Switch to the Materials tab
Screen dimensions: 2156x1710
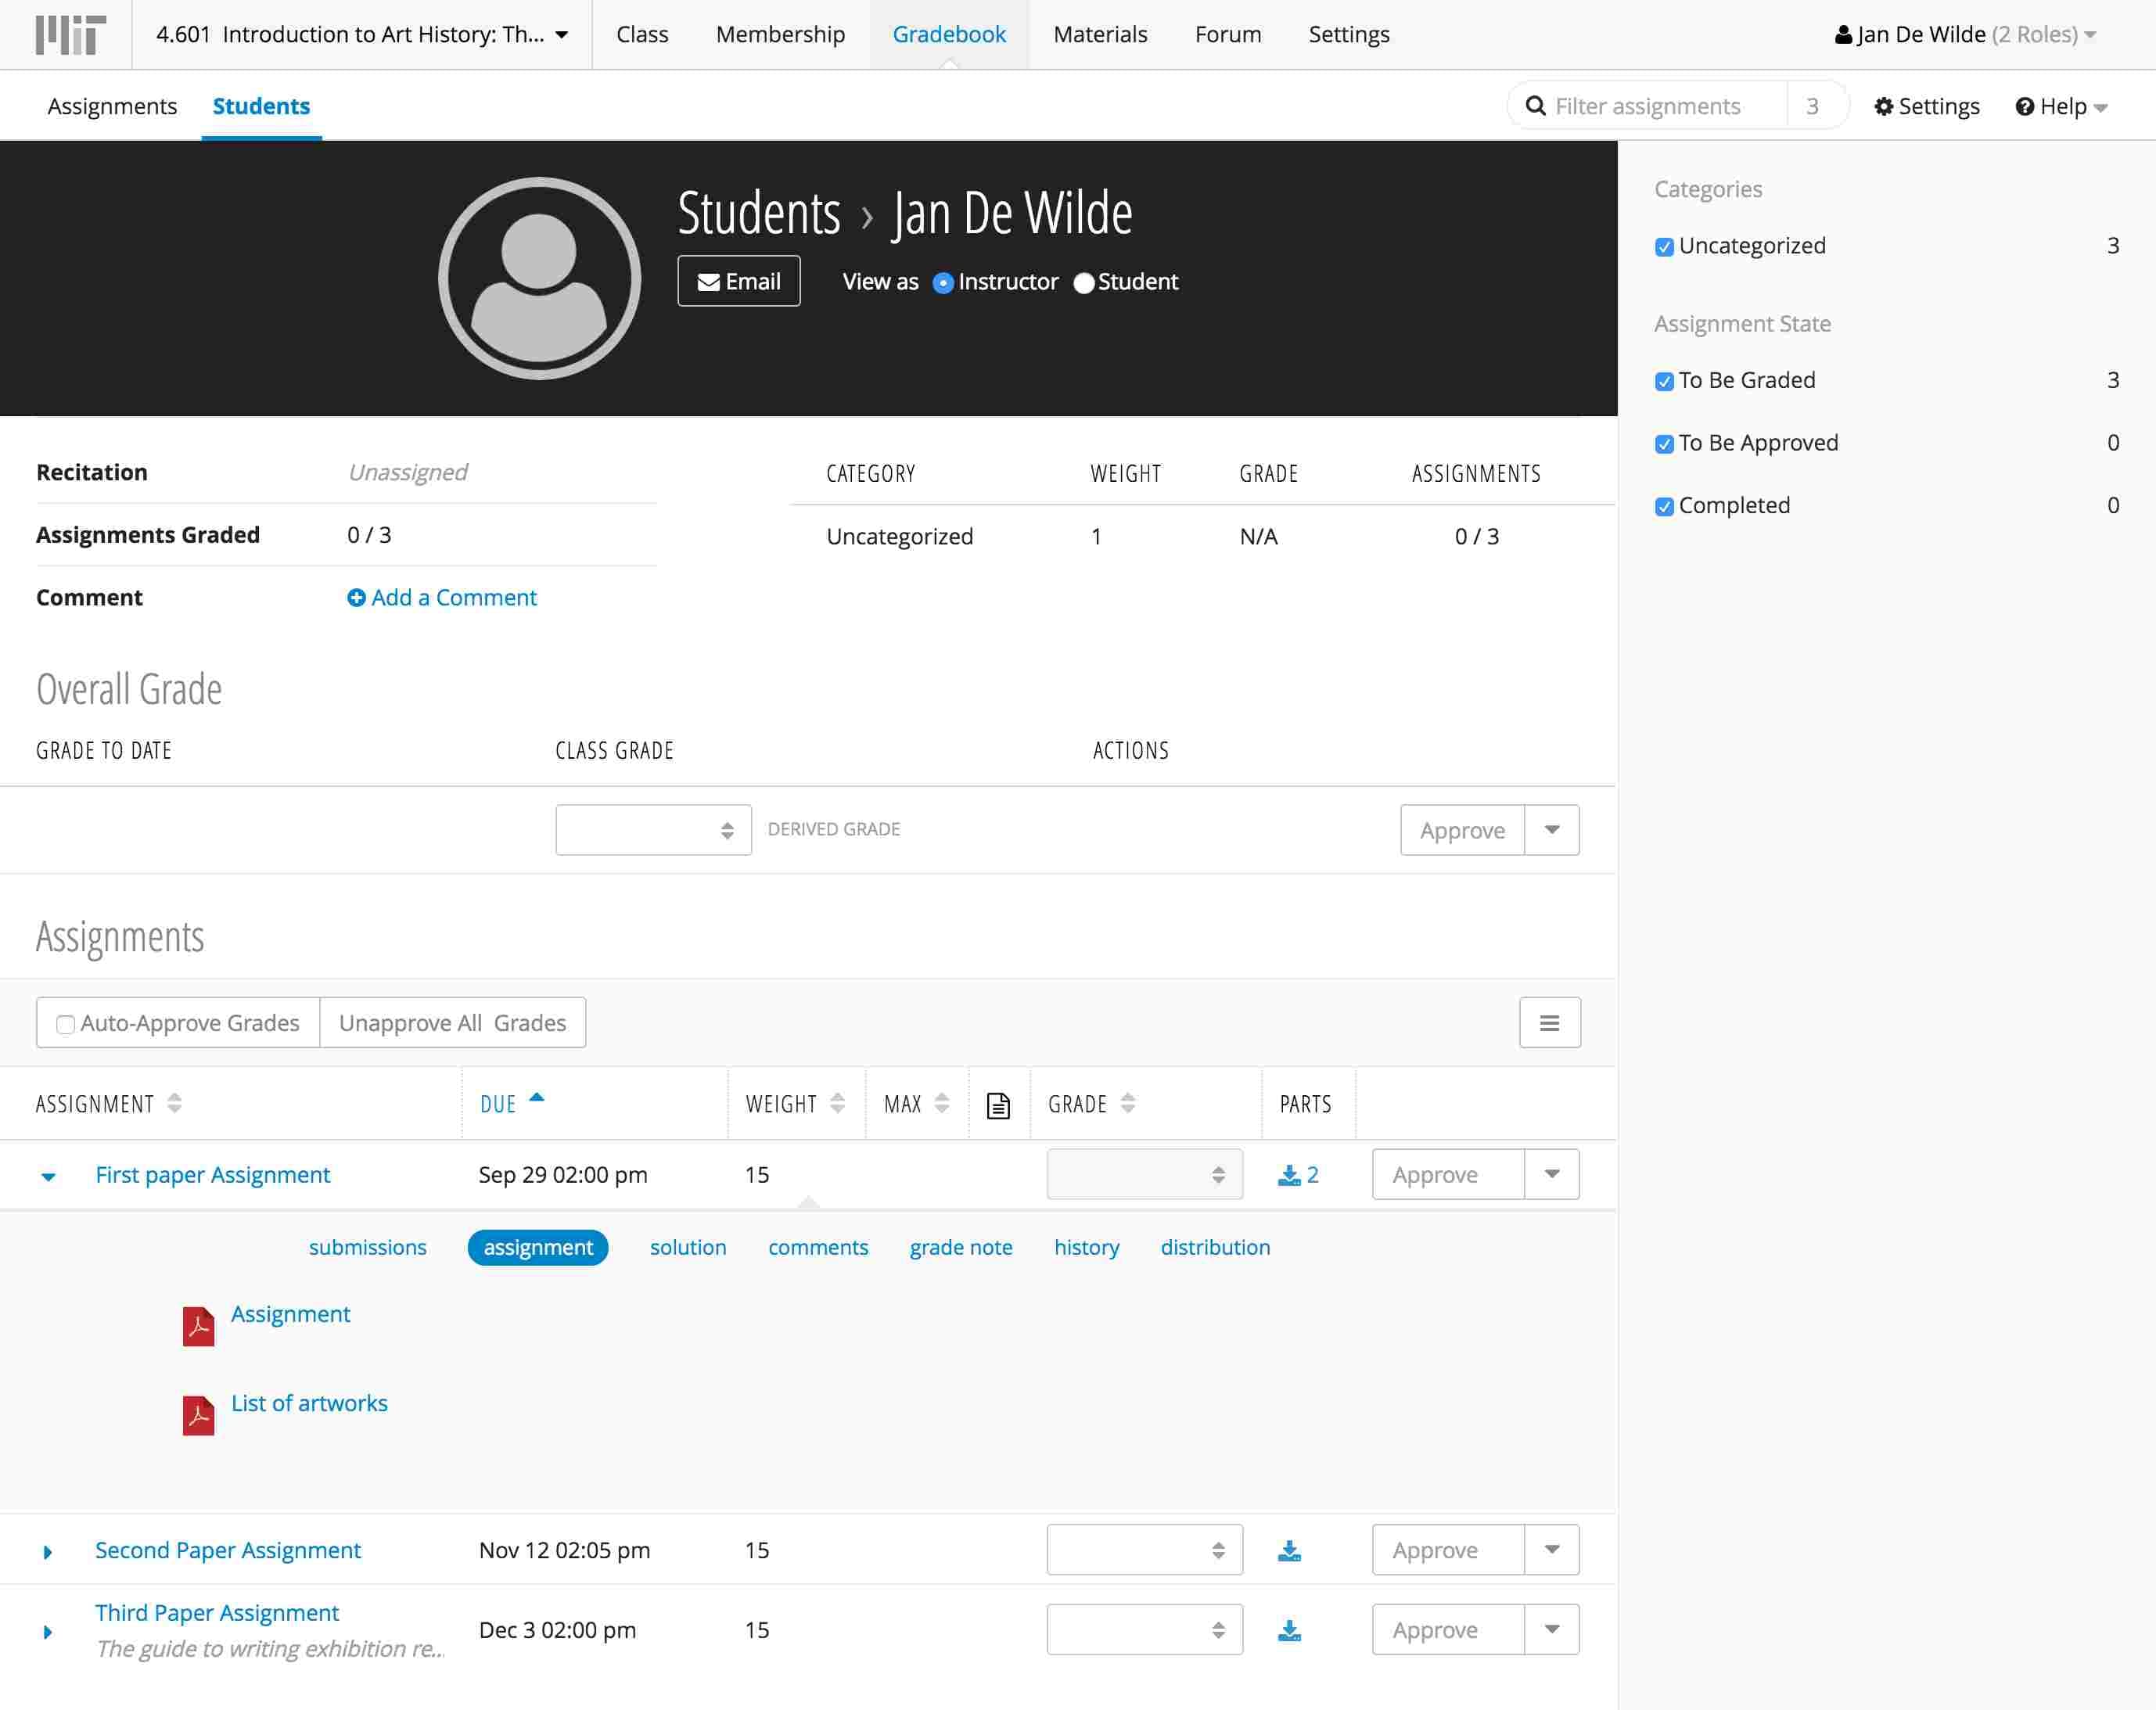[x=1100, y=34]
